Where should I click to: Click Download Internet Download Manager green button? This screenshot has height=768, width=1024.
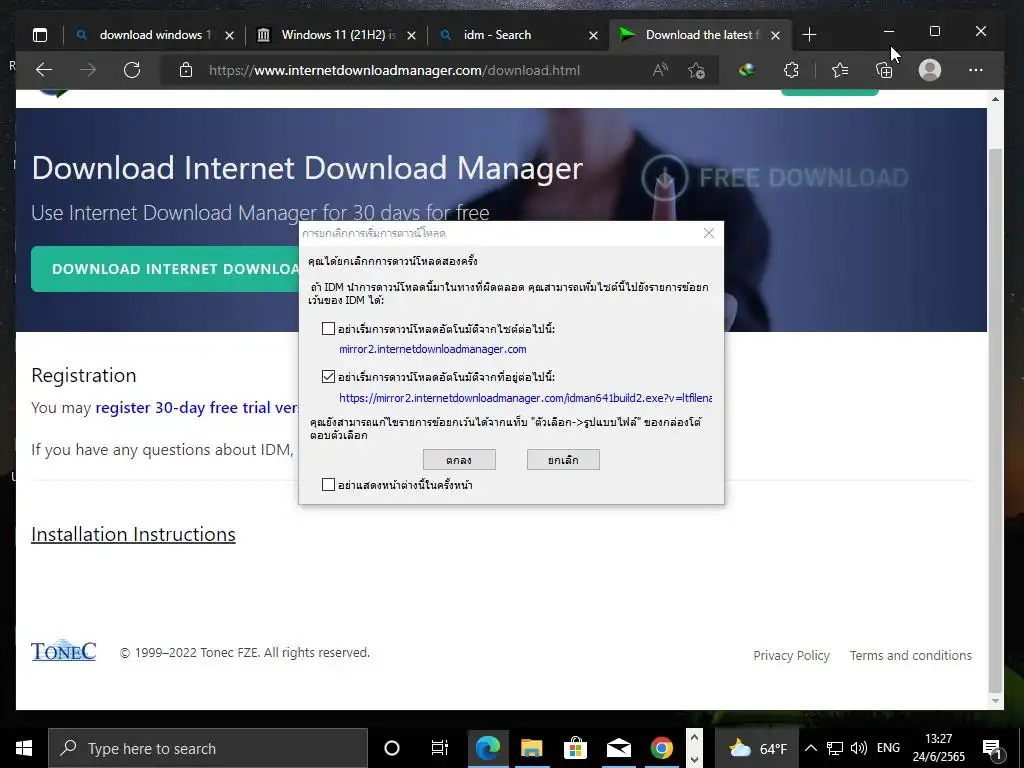tap(165, 269)
